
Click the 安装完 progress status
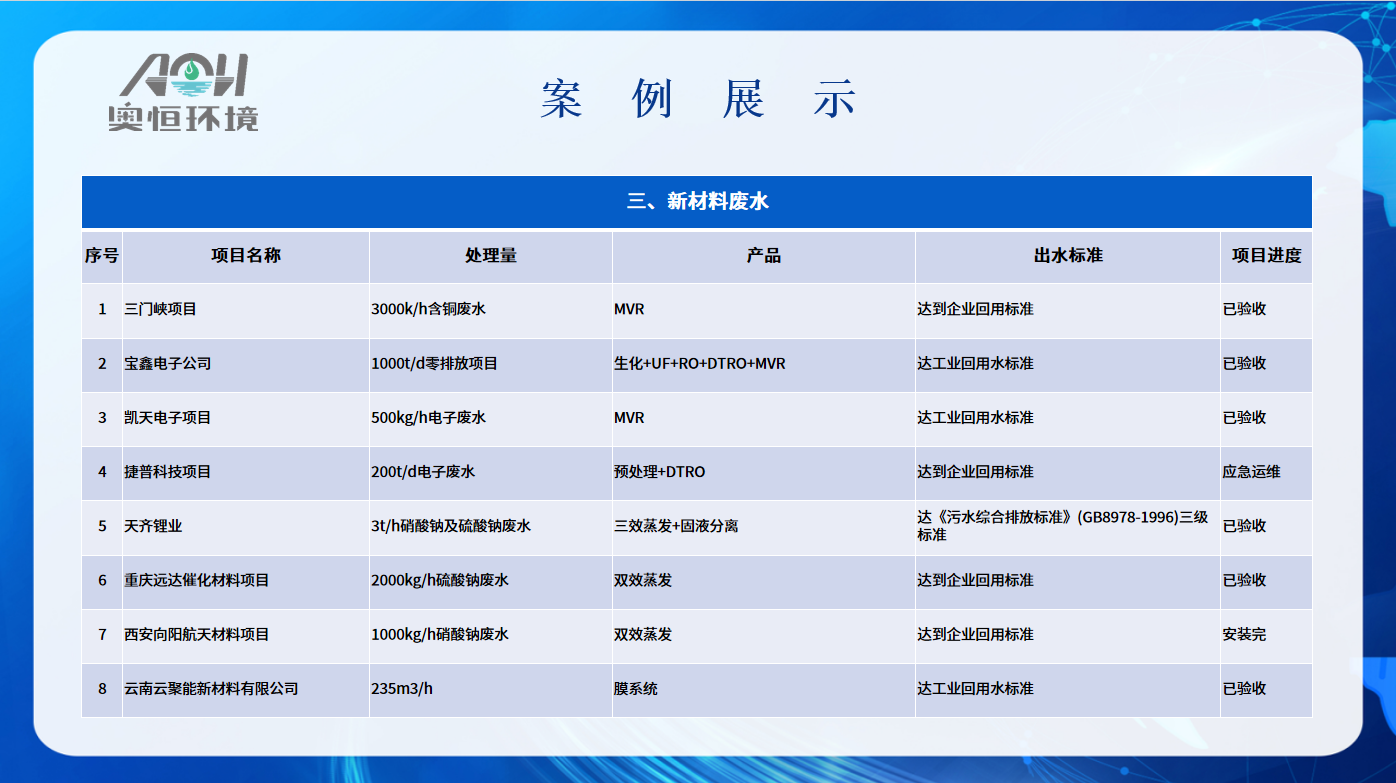[x=1244, y=635]
